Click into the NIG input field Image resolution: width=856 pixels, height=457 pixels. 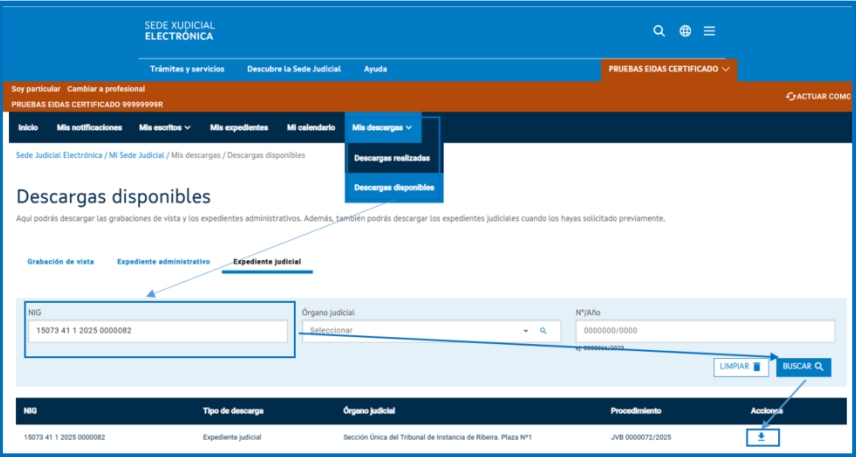(x=157, y=331)
